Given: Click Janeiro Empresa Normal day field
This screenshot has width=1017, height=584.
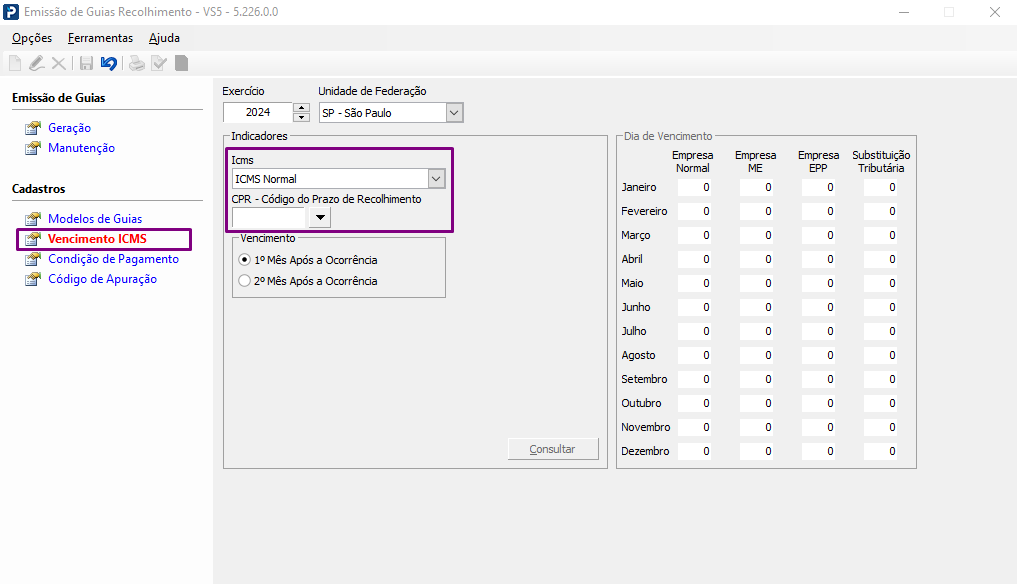Looking at the screenshot, I should (x=694, y=188).
